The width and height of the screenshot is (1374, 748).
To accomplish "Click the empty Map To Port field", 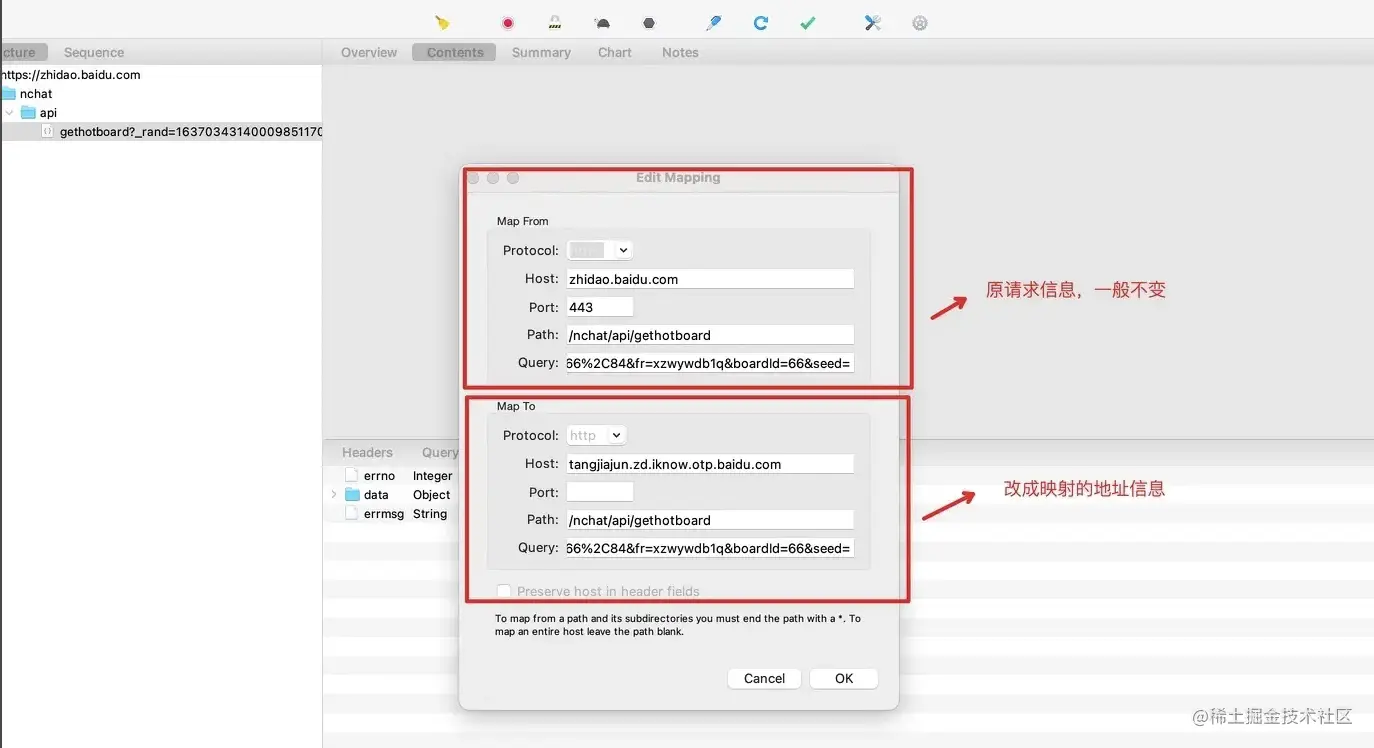I will click(x=600, y=492).
